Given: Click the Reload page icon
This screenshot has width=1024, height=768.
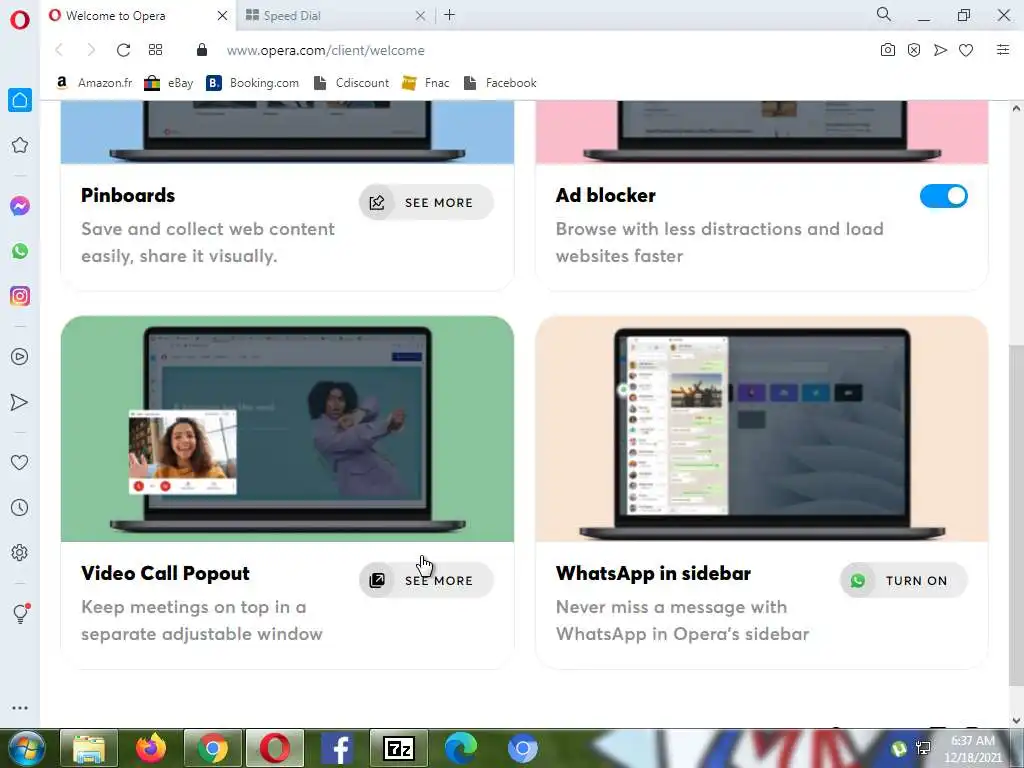Looking at the screenshot, I should 123,50.
